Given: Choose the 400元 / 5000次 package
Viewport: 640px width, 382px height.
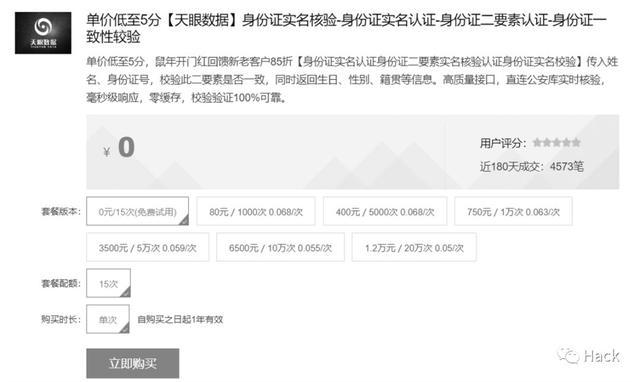Looking at the screenshot, I should point(385,211).
